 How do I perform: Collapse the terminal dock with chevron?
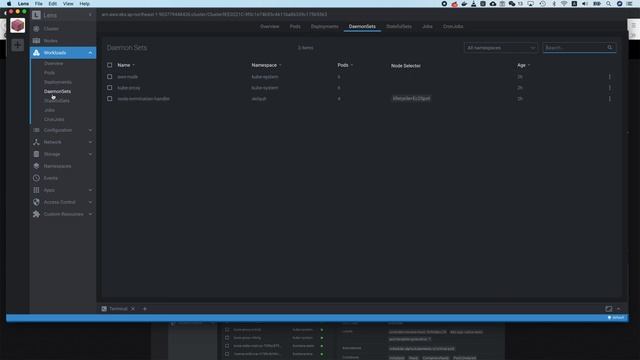click(x=619, y=309)
